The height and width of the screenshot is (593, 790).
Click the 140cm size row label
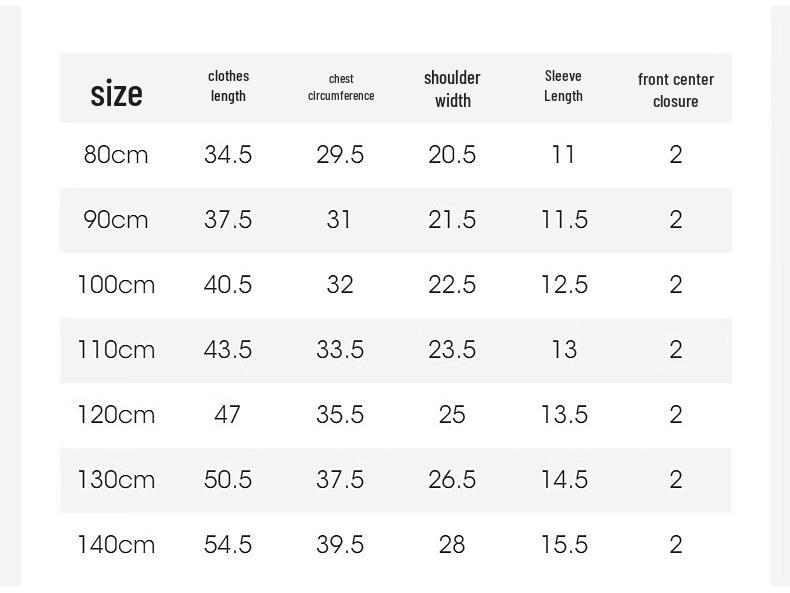tap(116, 544)
